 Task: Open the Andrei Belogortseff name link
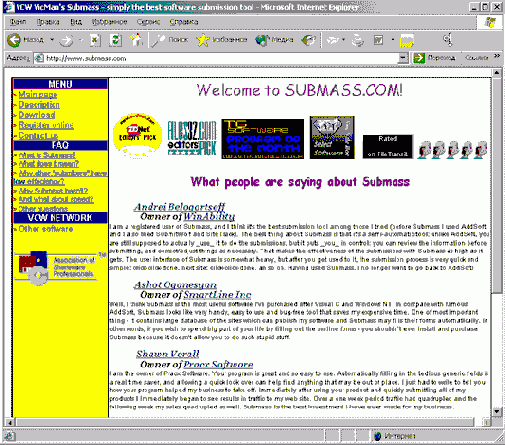[179, 207]
